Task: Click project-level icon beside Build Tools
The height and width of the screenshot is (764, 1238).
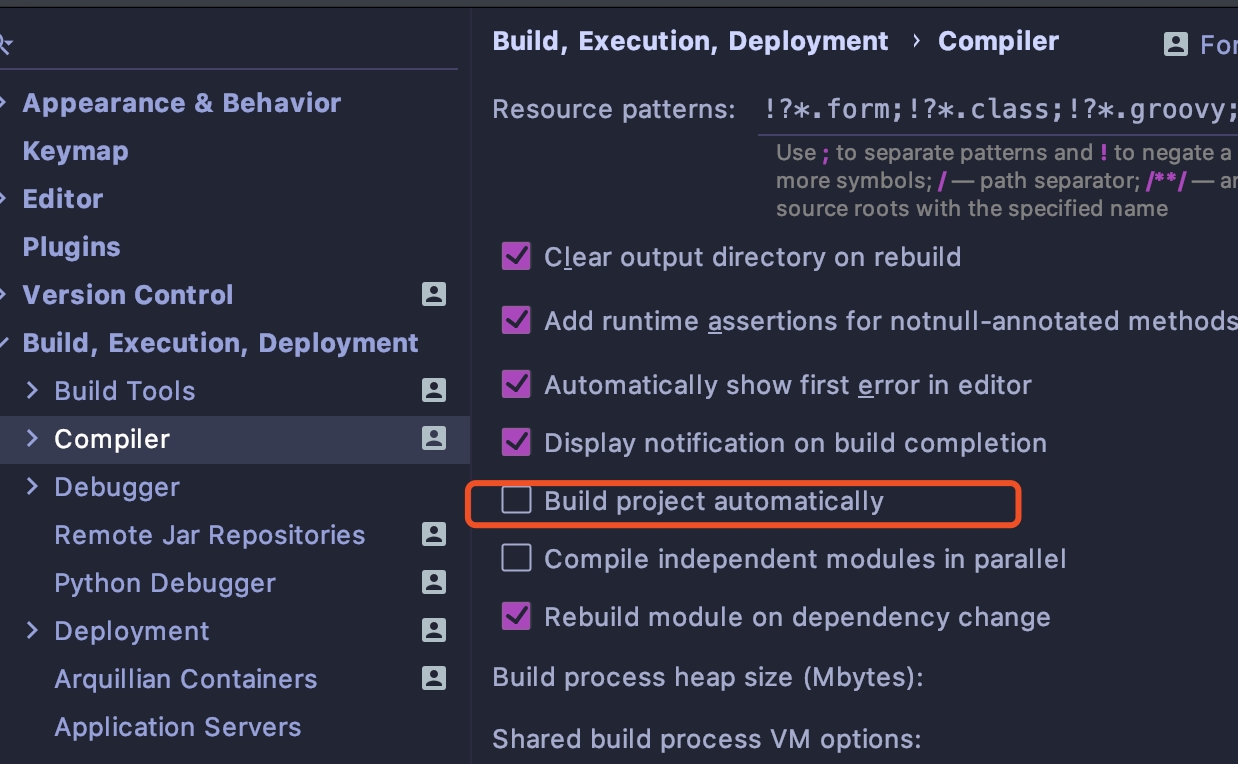Action: (x=433, y=390)
